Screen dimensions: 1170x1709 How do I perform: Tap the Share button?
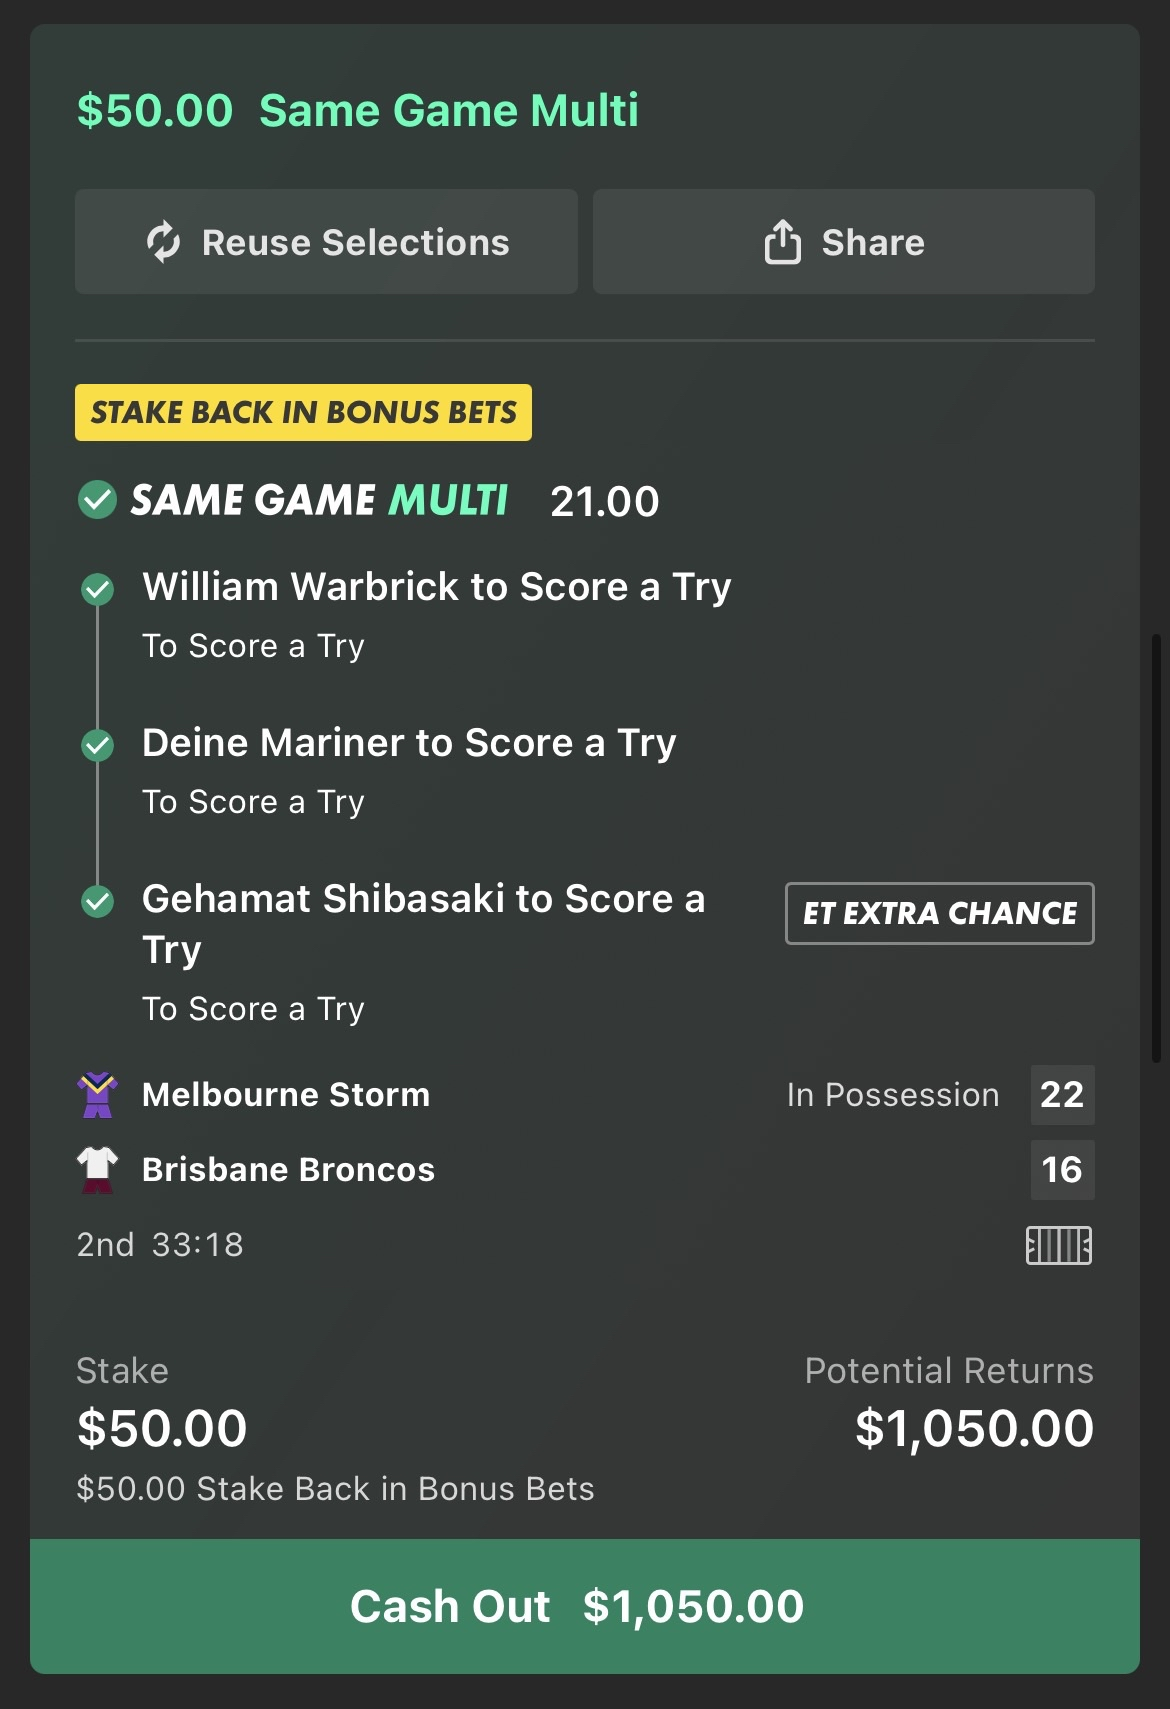[x=843, y=242]
